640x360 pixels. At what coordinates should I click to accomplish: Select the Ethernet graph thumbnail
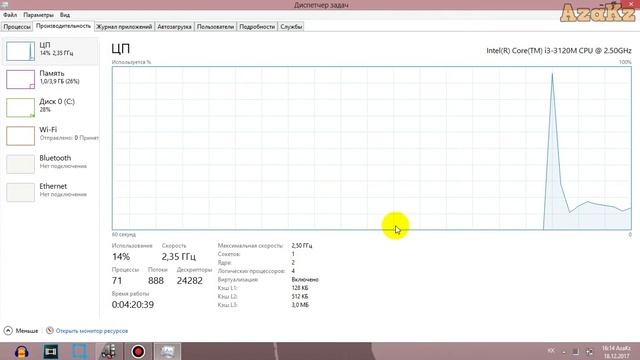(20, 192)
